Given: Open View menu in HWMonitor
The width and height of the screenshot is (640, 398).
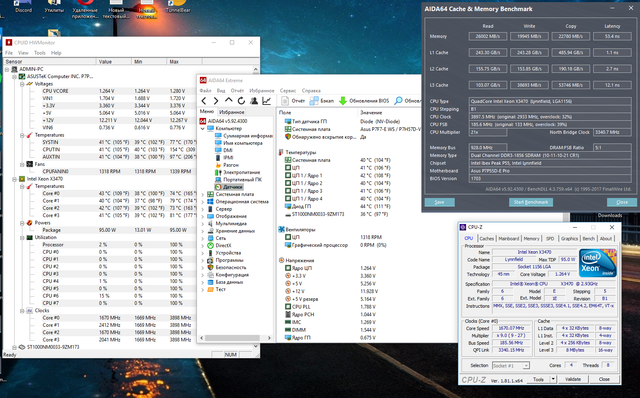Looking at the screenshot, I should point(23,53).
